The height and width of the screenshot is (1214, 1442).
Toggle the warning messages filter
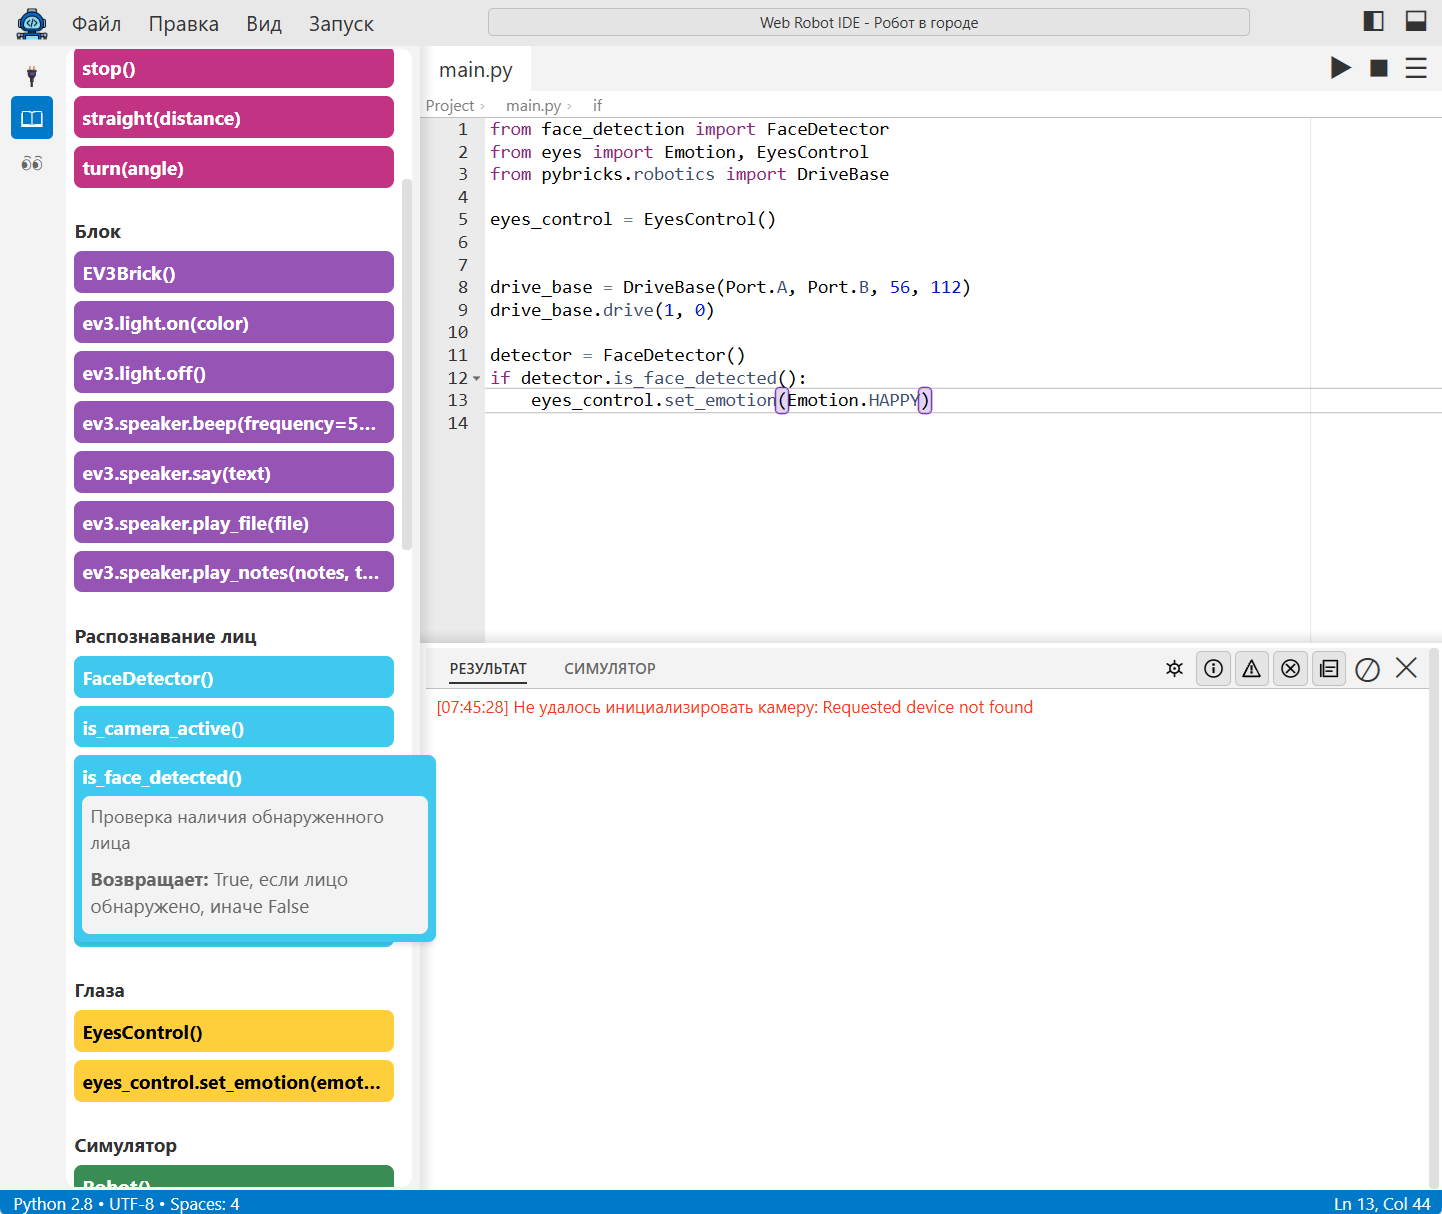pyautogui.click(x=1252, y=668)
